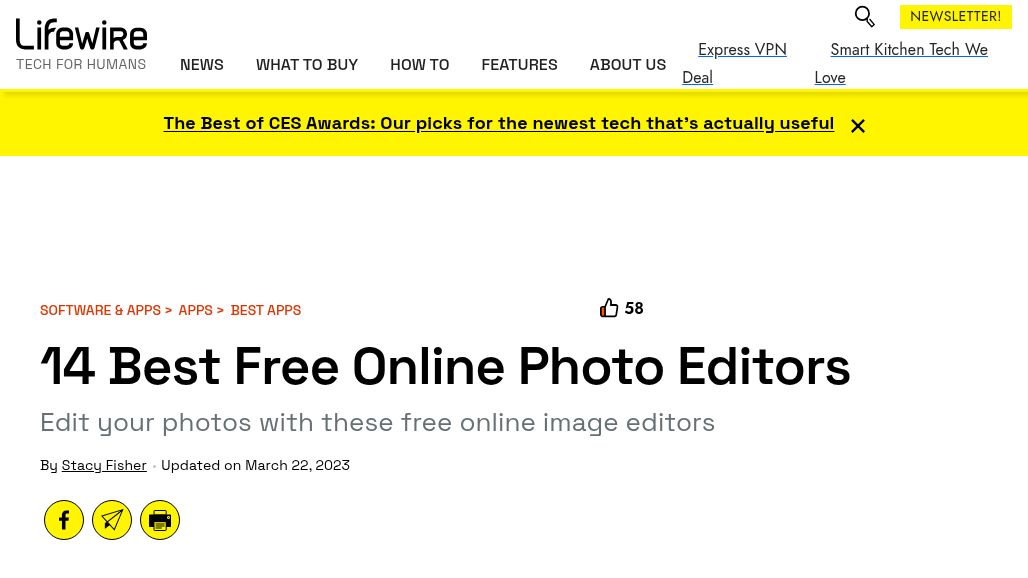Go to SOFTWARE & APPS breadcrumb
The image size is (1028, 578).
tap(100, 310)
